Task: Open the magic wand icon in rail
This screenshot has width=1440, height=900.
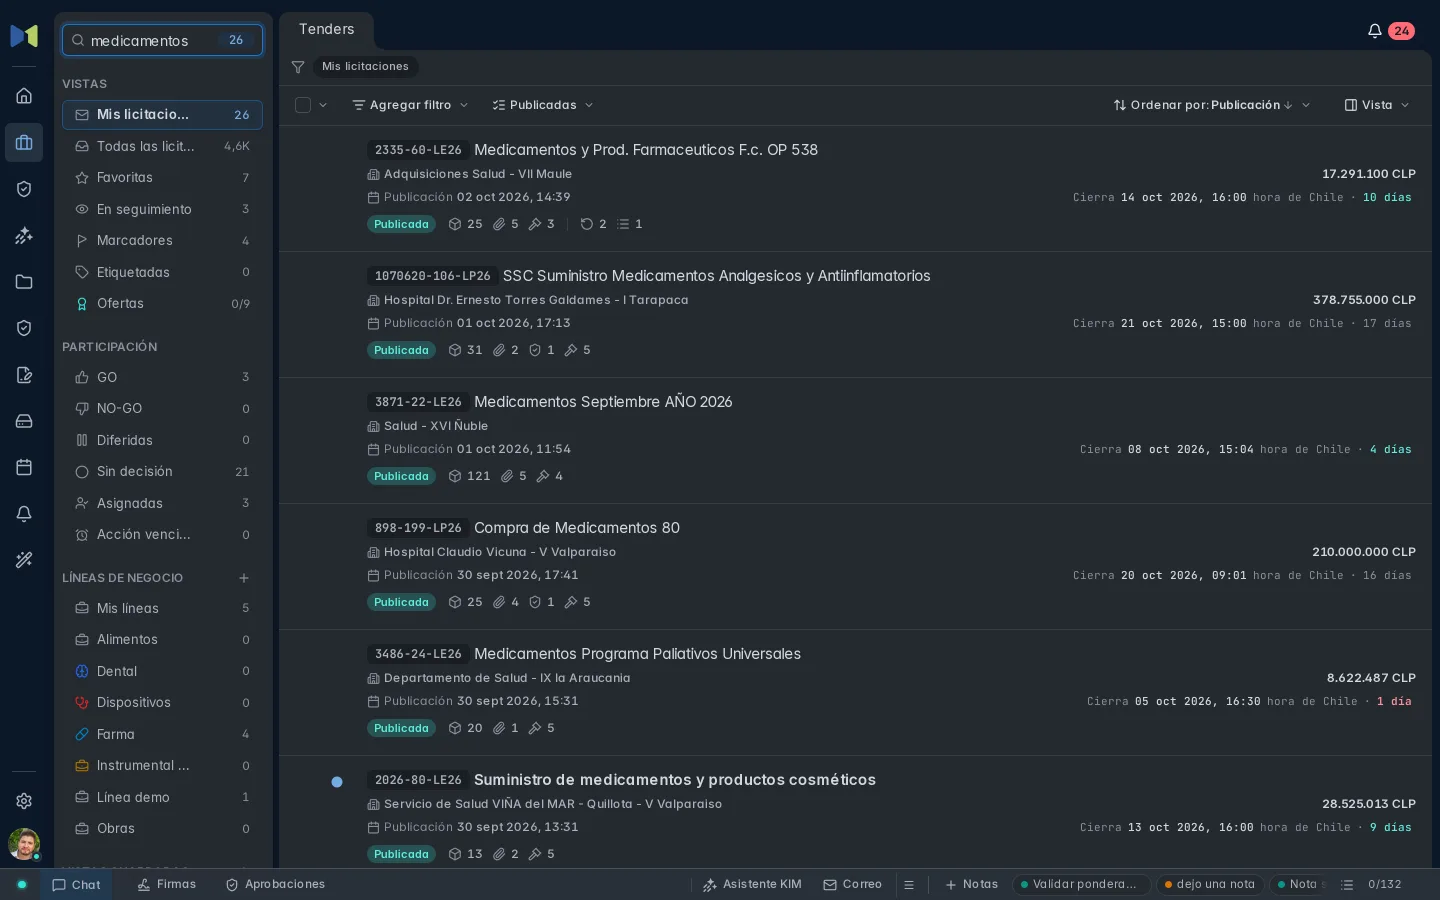Action: click(24, 560)
